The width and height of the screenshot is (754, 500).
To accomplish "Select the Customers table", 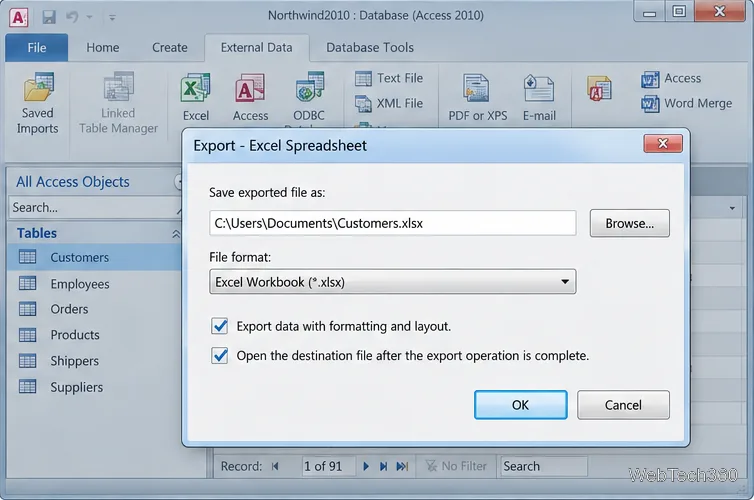I will tap(94, 257).
